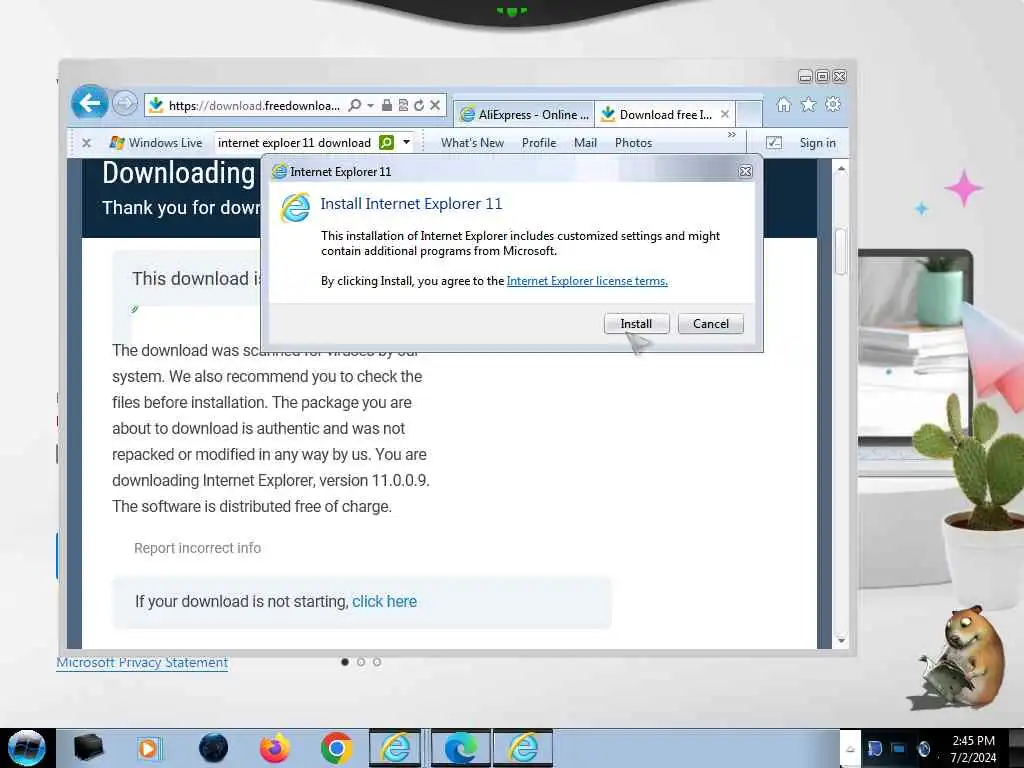Click the security lock icon in address bar
This screenshot has height=768, width=1024.
[387, 105]
